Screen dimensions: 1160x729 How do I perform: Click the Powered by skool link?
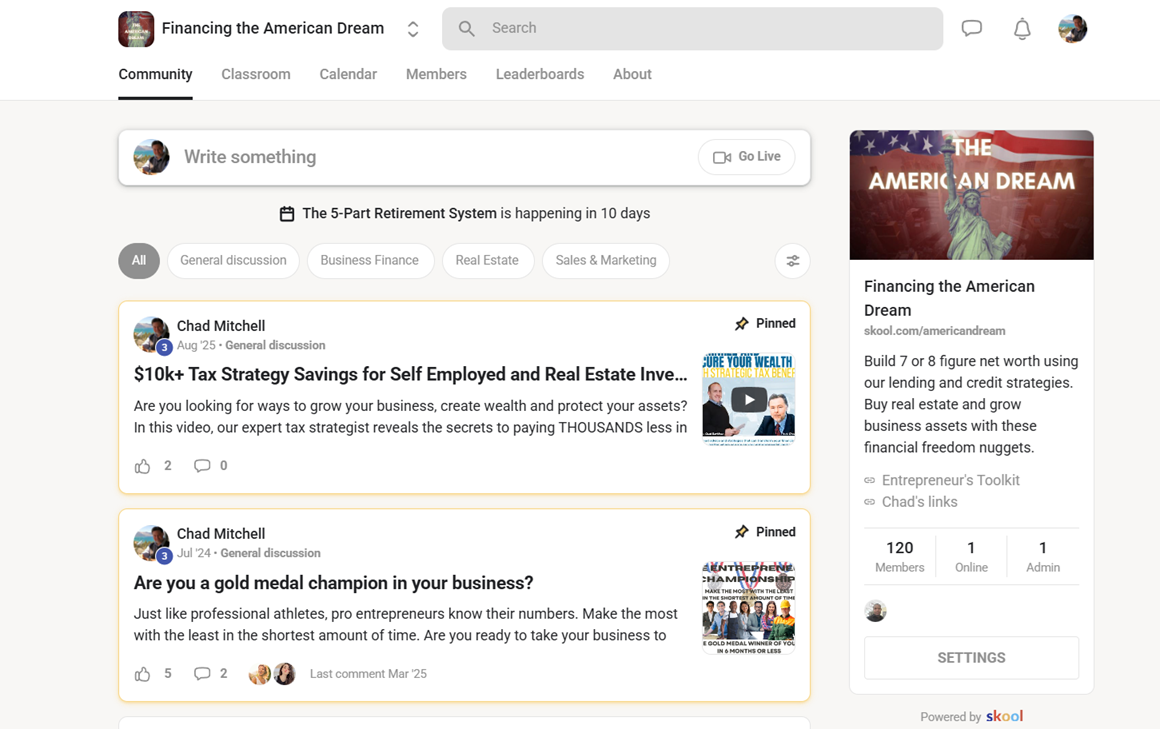point(971,716)
